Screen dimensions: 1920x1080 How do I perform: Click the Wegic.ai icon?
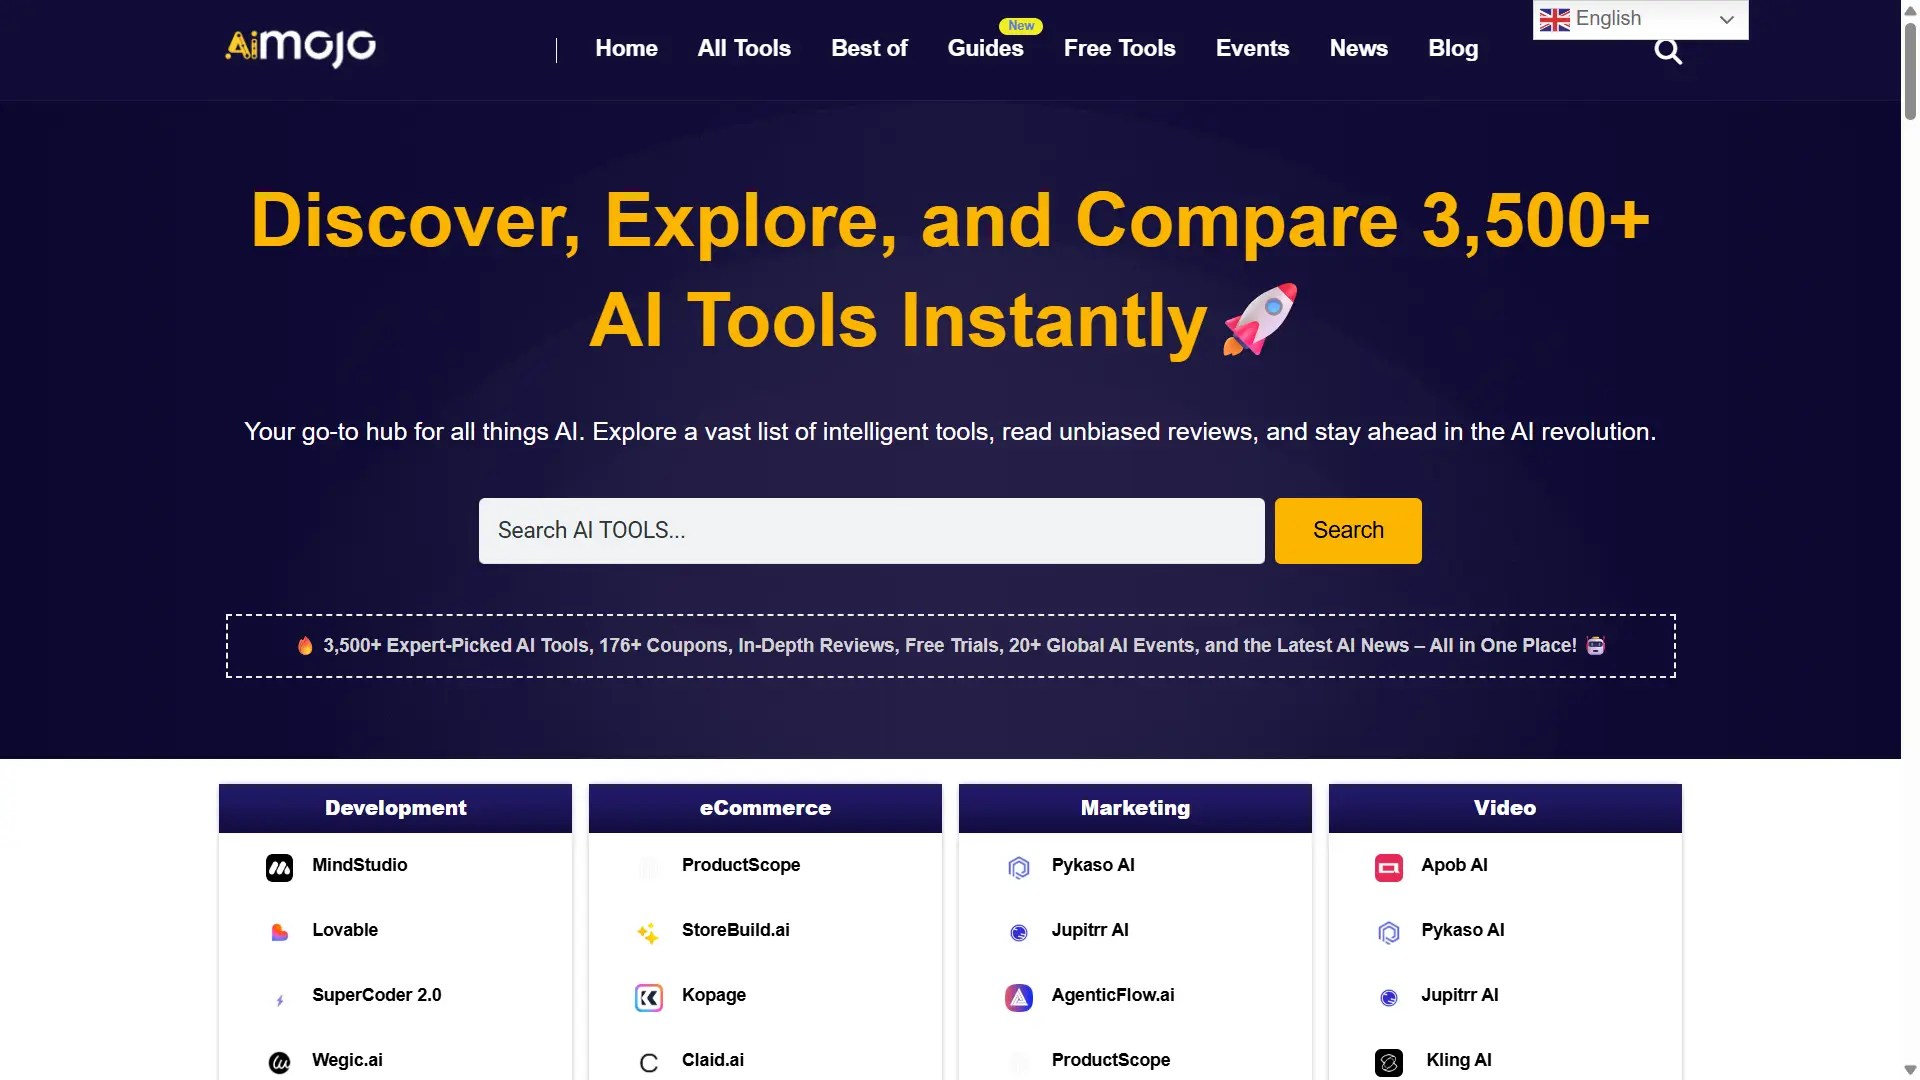click(x=279, y=1063)
